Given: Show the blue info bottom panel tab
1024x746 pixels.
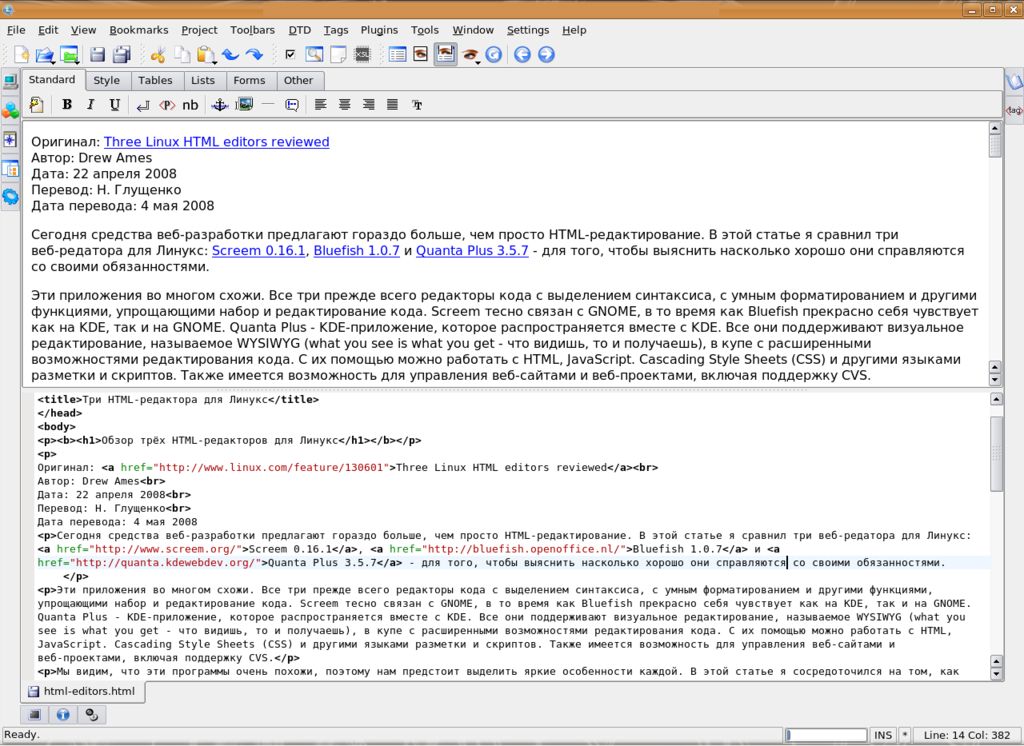Looking at the screenshot, I should (x=63, y=715).
